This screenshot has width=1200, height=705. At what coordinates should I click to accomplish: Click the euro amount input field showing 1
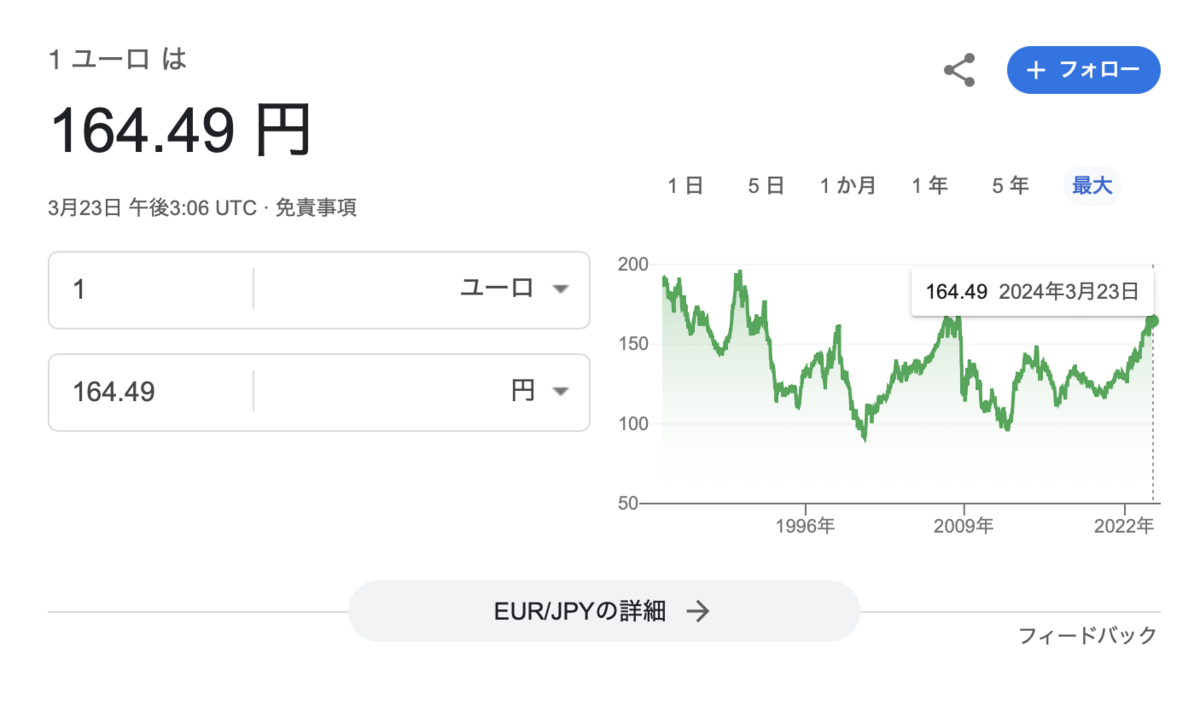pyautogui.click(x=151, y=289)
